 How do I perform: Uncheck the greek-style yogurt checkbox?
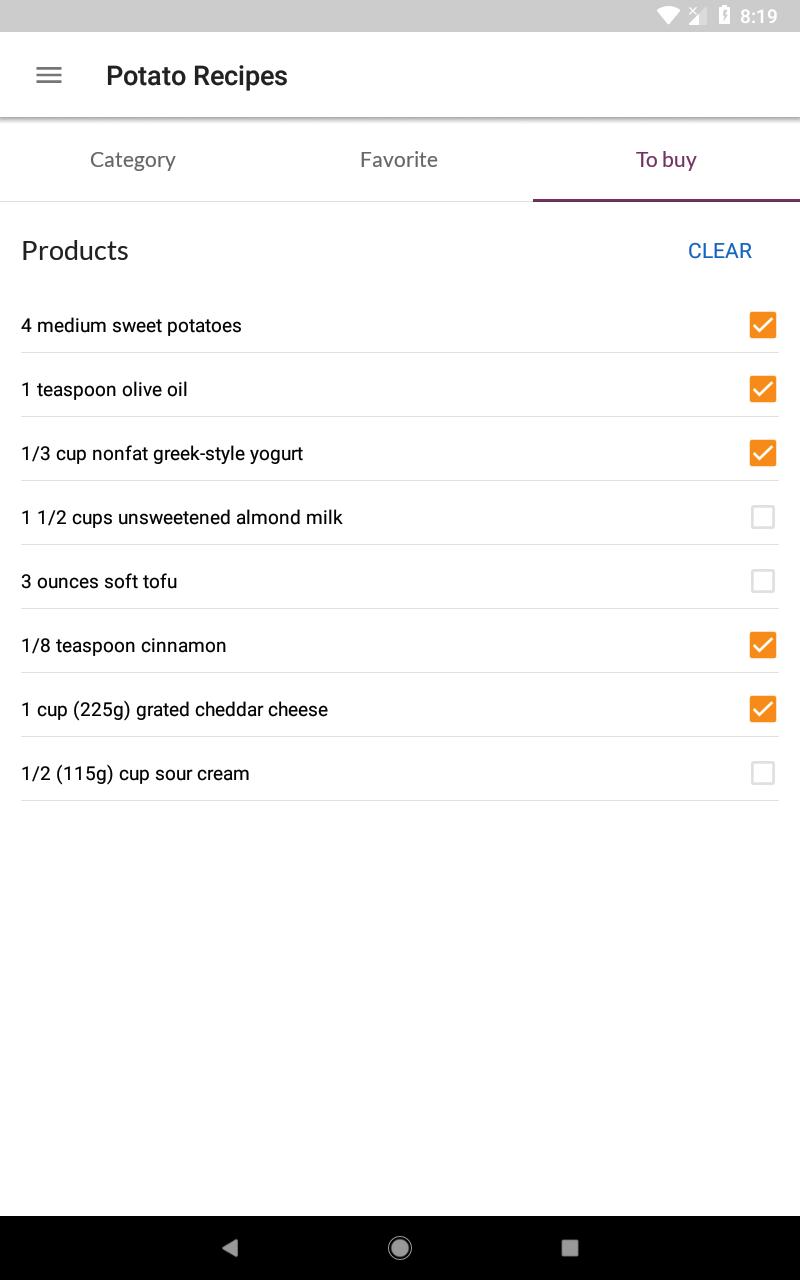point(763,453)
